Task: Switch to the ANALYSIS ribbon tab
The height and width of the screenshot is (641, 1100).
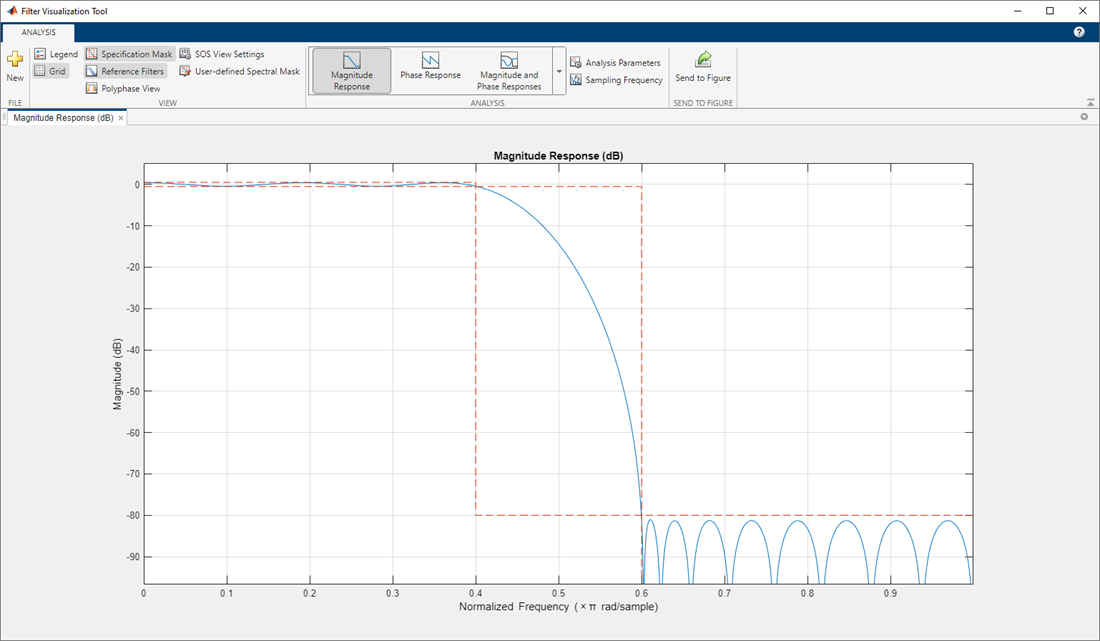Action: point(39,32)
